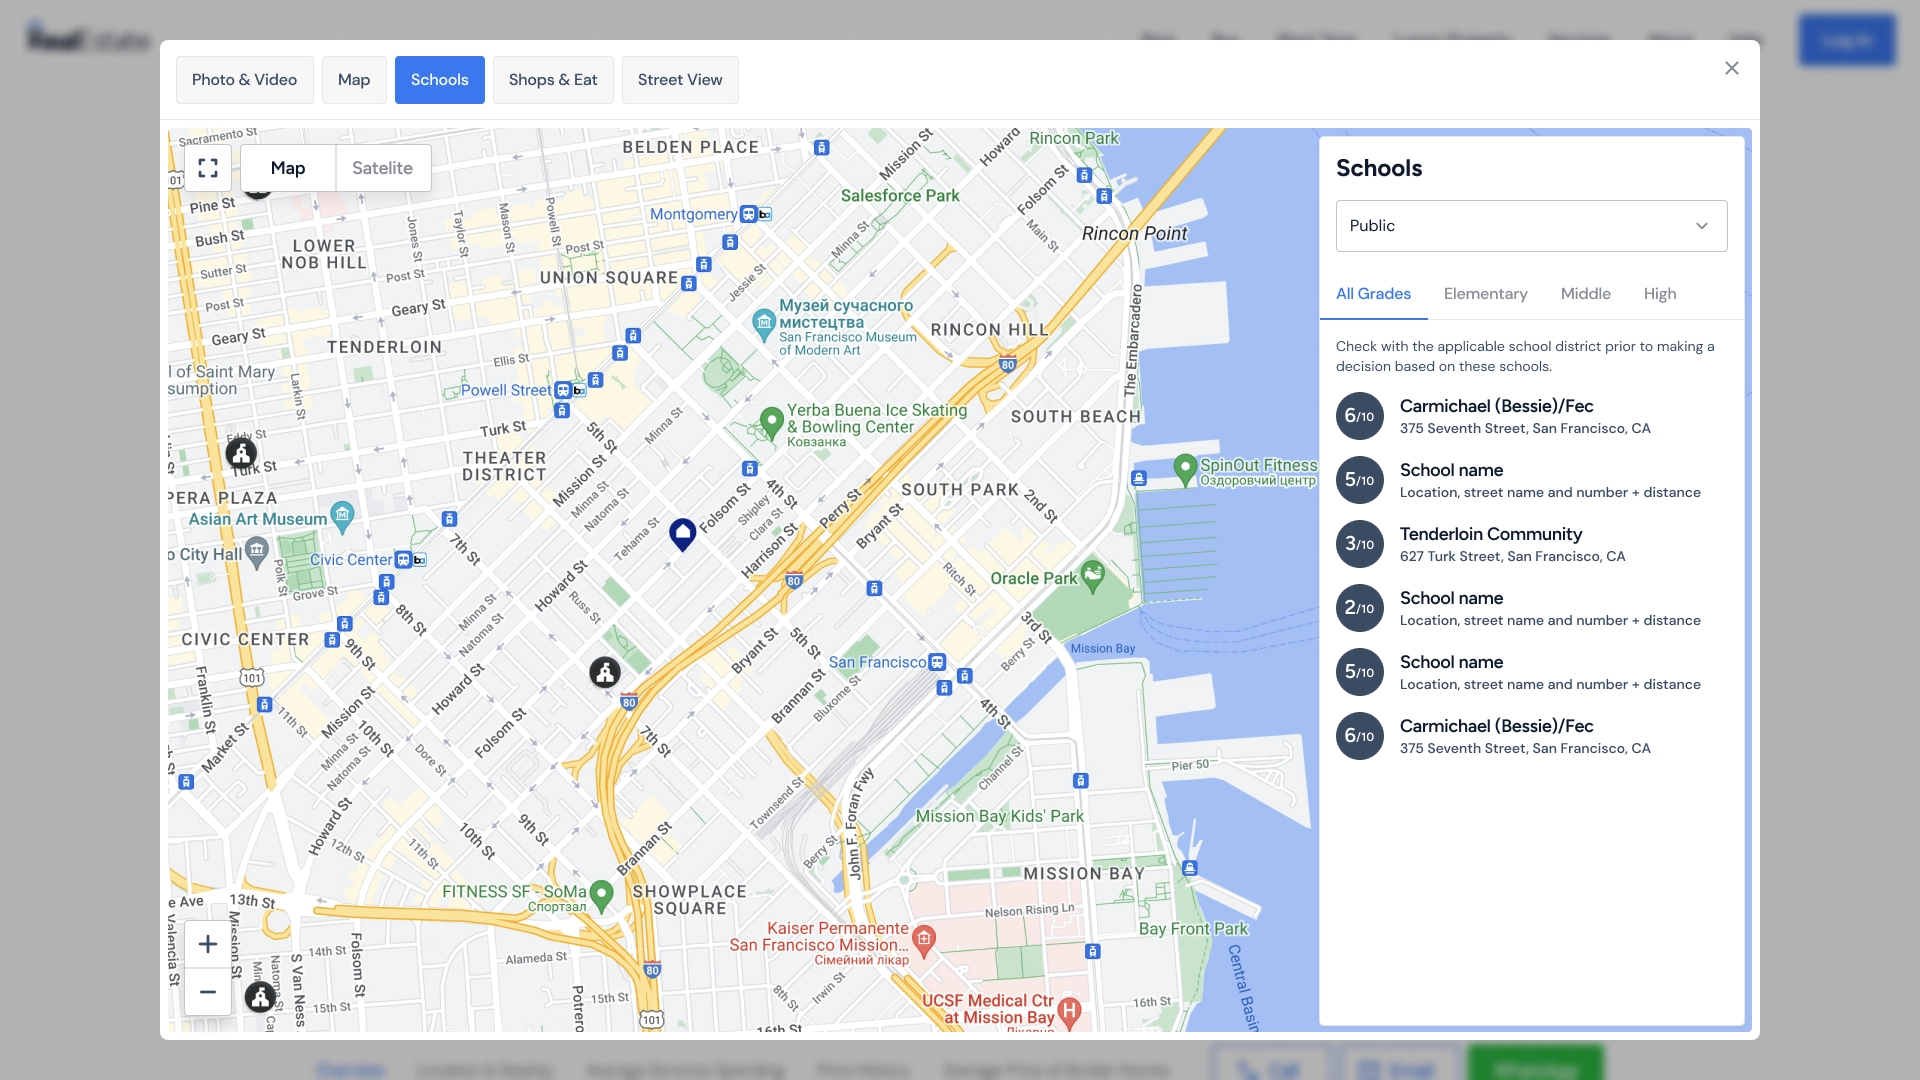Open the Shops & Eat tab
1920x1080 pixels.
[553, 80]
